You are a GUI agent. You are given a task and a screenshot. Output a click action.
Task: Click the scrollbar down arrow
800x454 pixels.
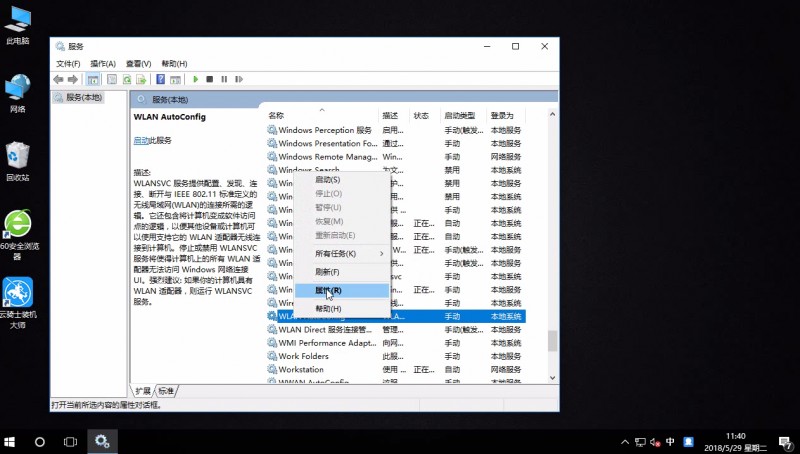(552, 378)
